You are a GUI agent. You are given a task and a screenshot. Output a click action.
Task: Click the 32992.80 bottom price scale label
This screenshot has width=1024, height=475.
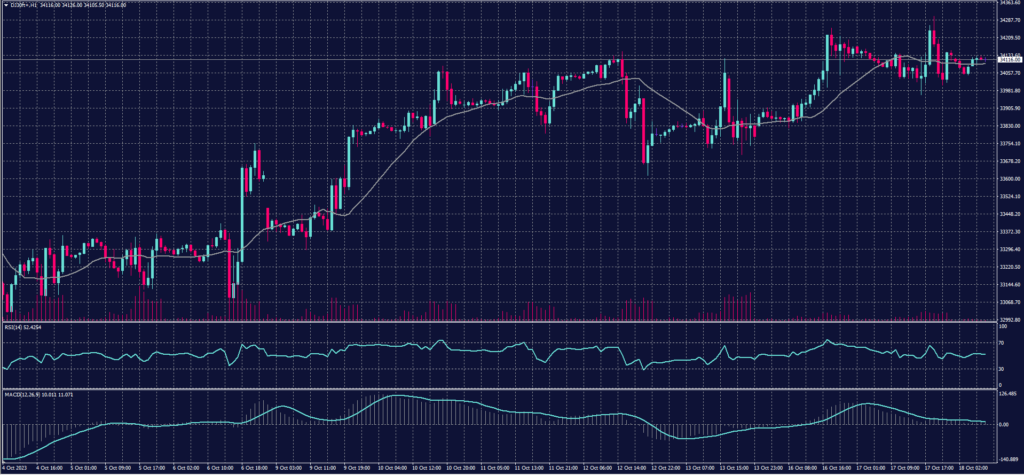(1004, 319)
